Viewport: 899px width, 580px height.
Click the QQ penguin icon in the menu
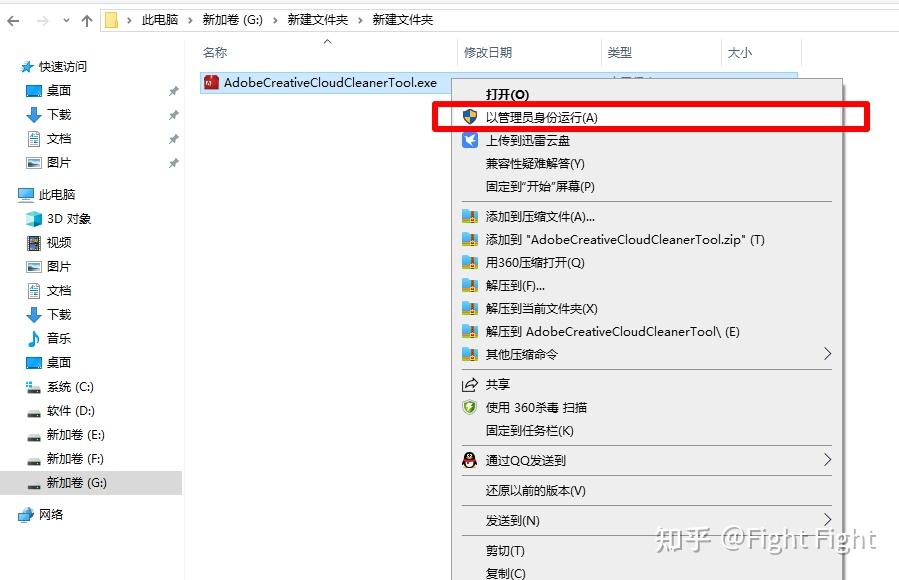point(468,460)
